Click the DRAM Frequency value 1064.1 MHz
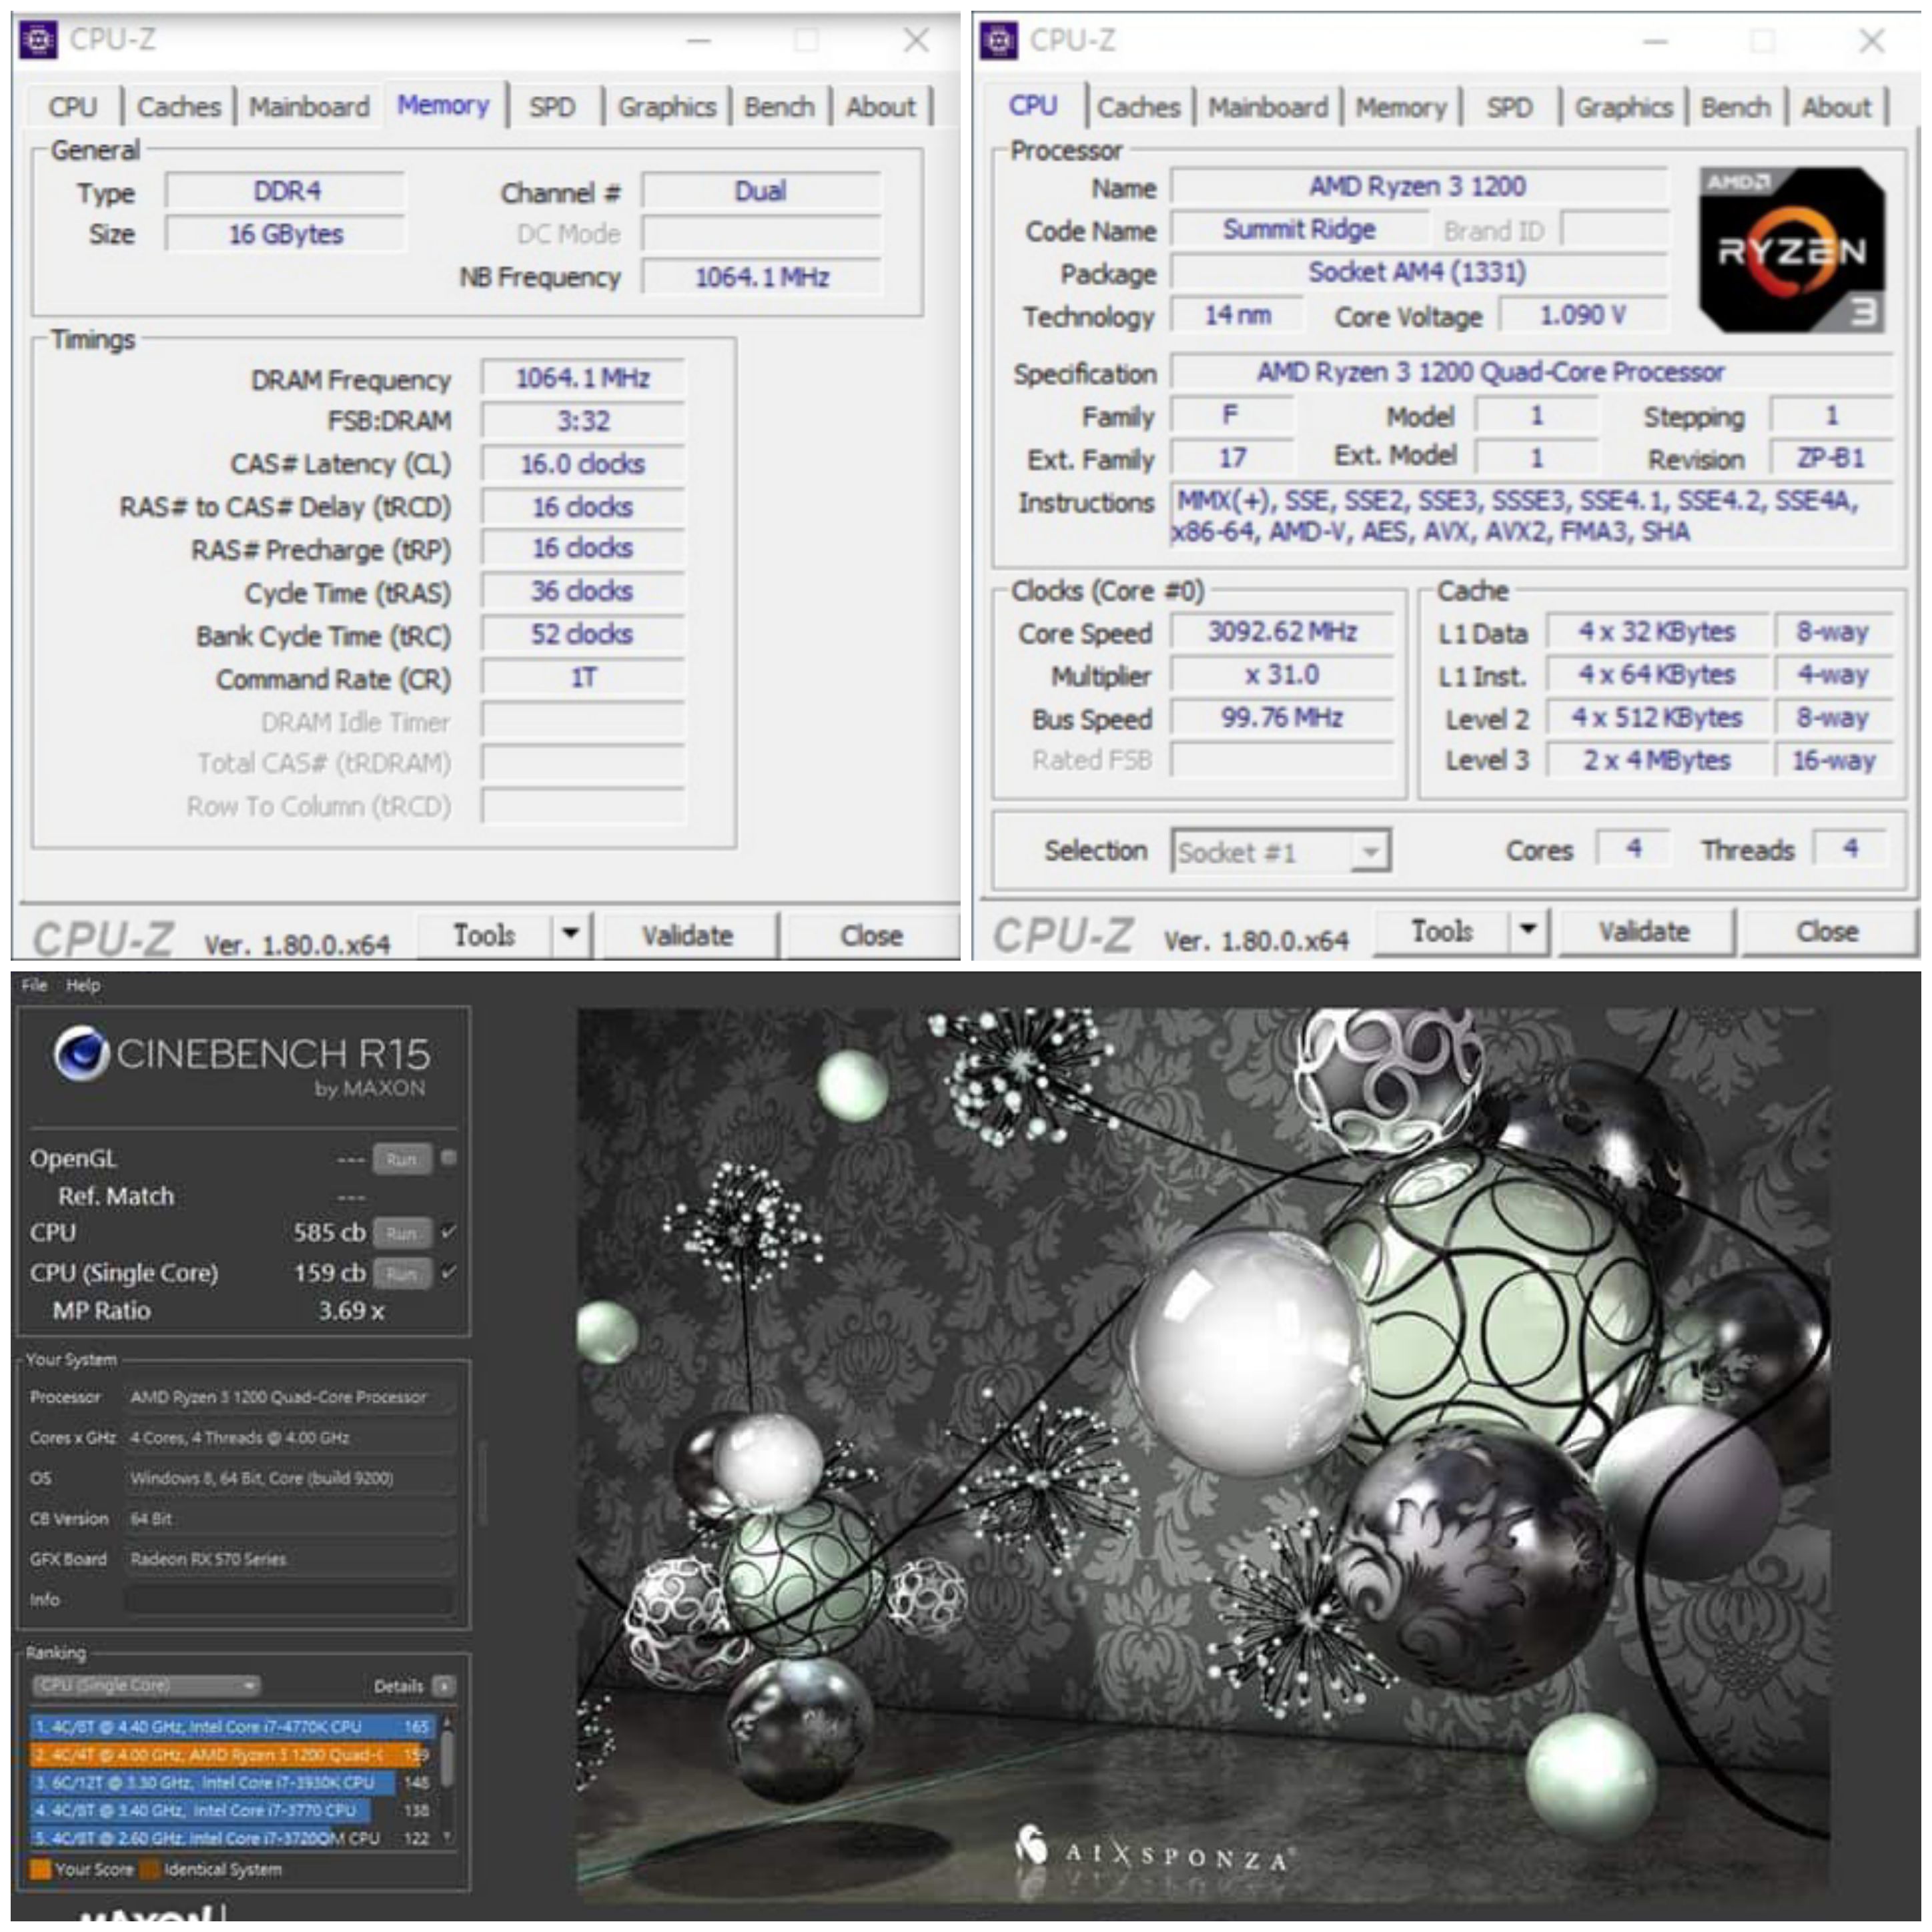Viewport: 1932px width, 1932px height. click(x=583, y=378)
